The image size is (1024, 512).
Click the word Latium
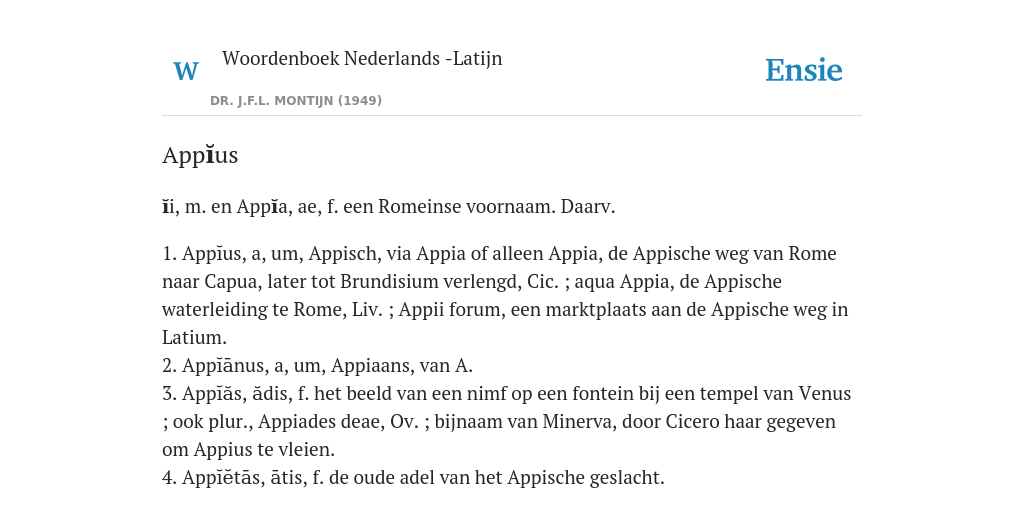pyautogui.click(x=192, y=338)
